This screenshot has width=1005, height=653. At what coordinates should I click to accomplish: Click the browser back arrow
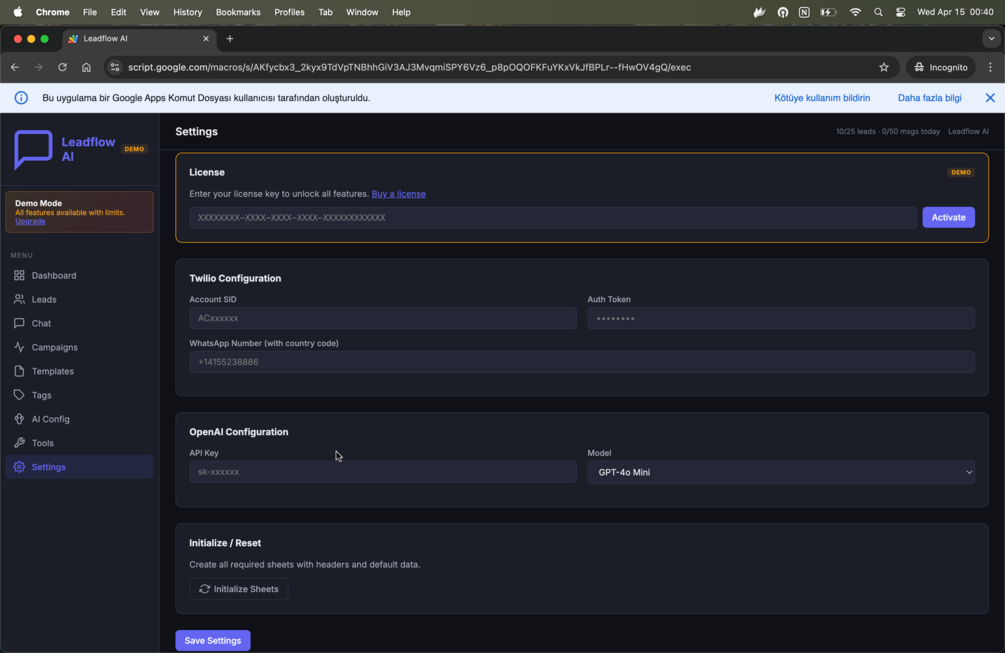point(15,67)
